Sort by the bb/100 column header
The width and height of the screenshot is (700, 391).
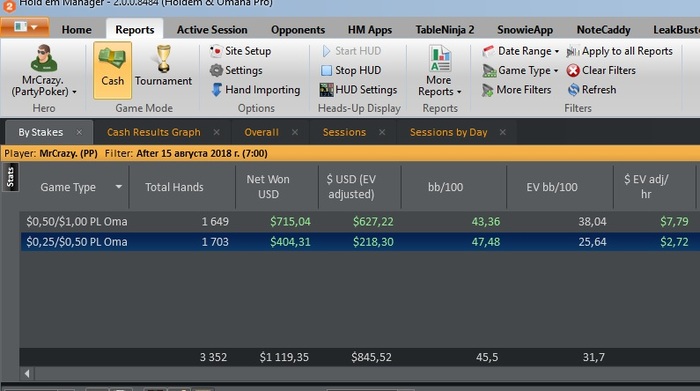(x=445, y=187)
